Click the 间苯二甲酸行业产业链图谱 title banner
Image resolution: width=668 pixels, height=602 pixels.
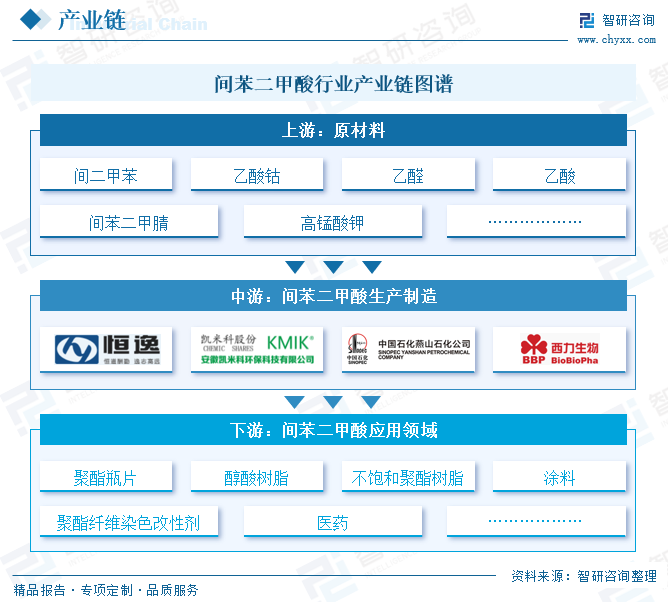click(x=333, y=84)
